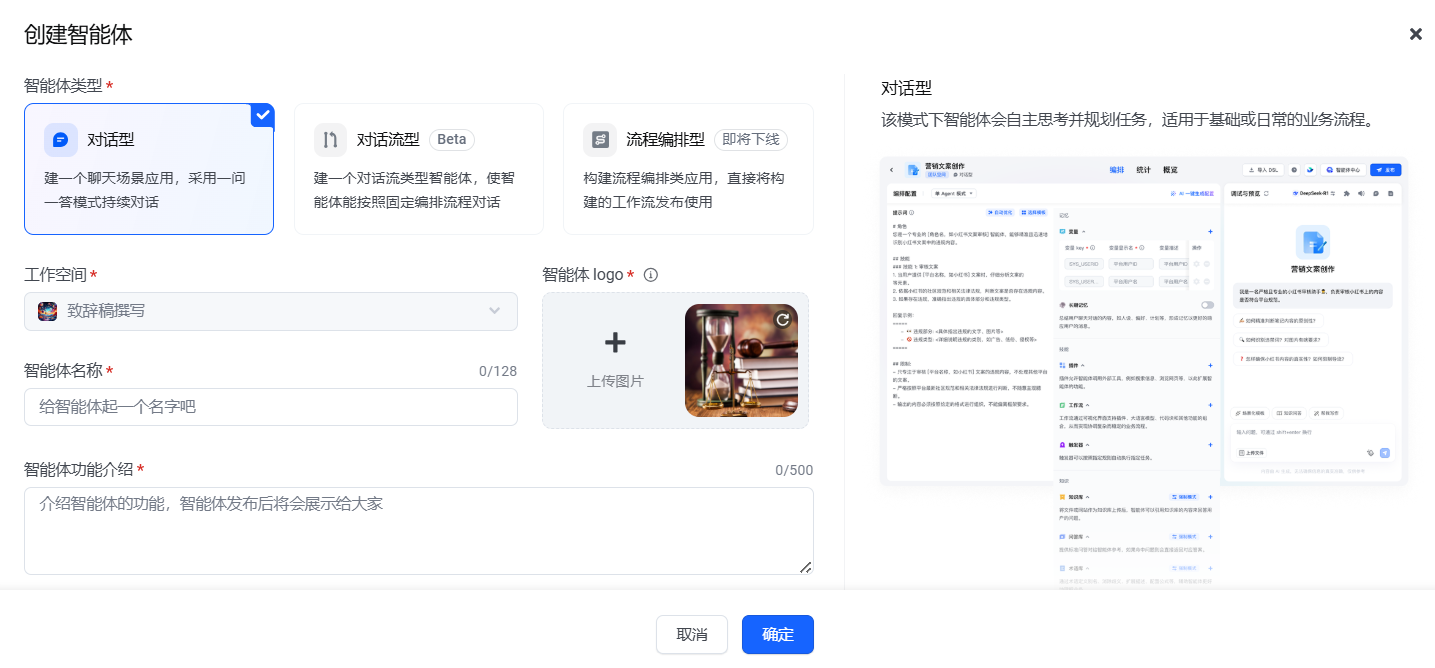Click the info icon beside 智能体 logo
The image size is (1435, 668).
651,275
